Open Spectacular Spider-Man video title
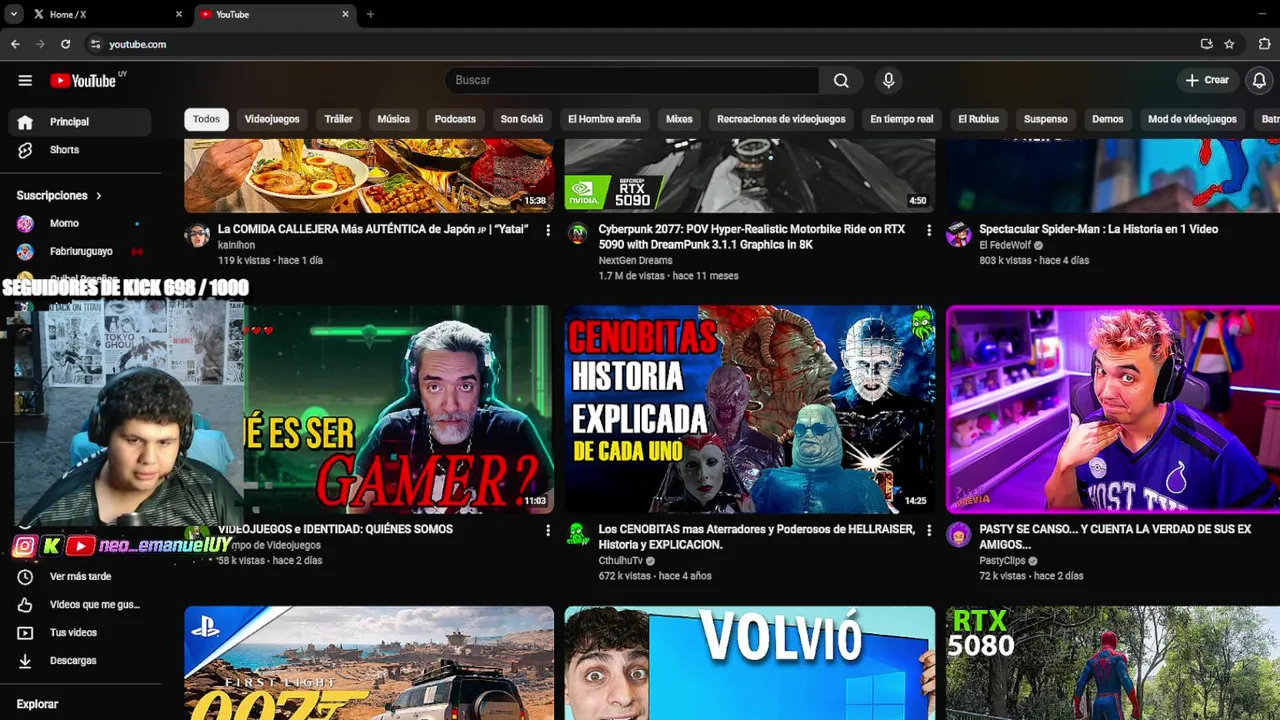Screen dimensions: 1280x720 pos(1098,229)
